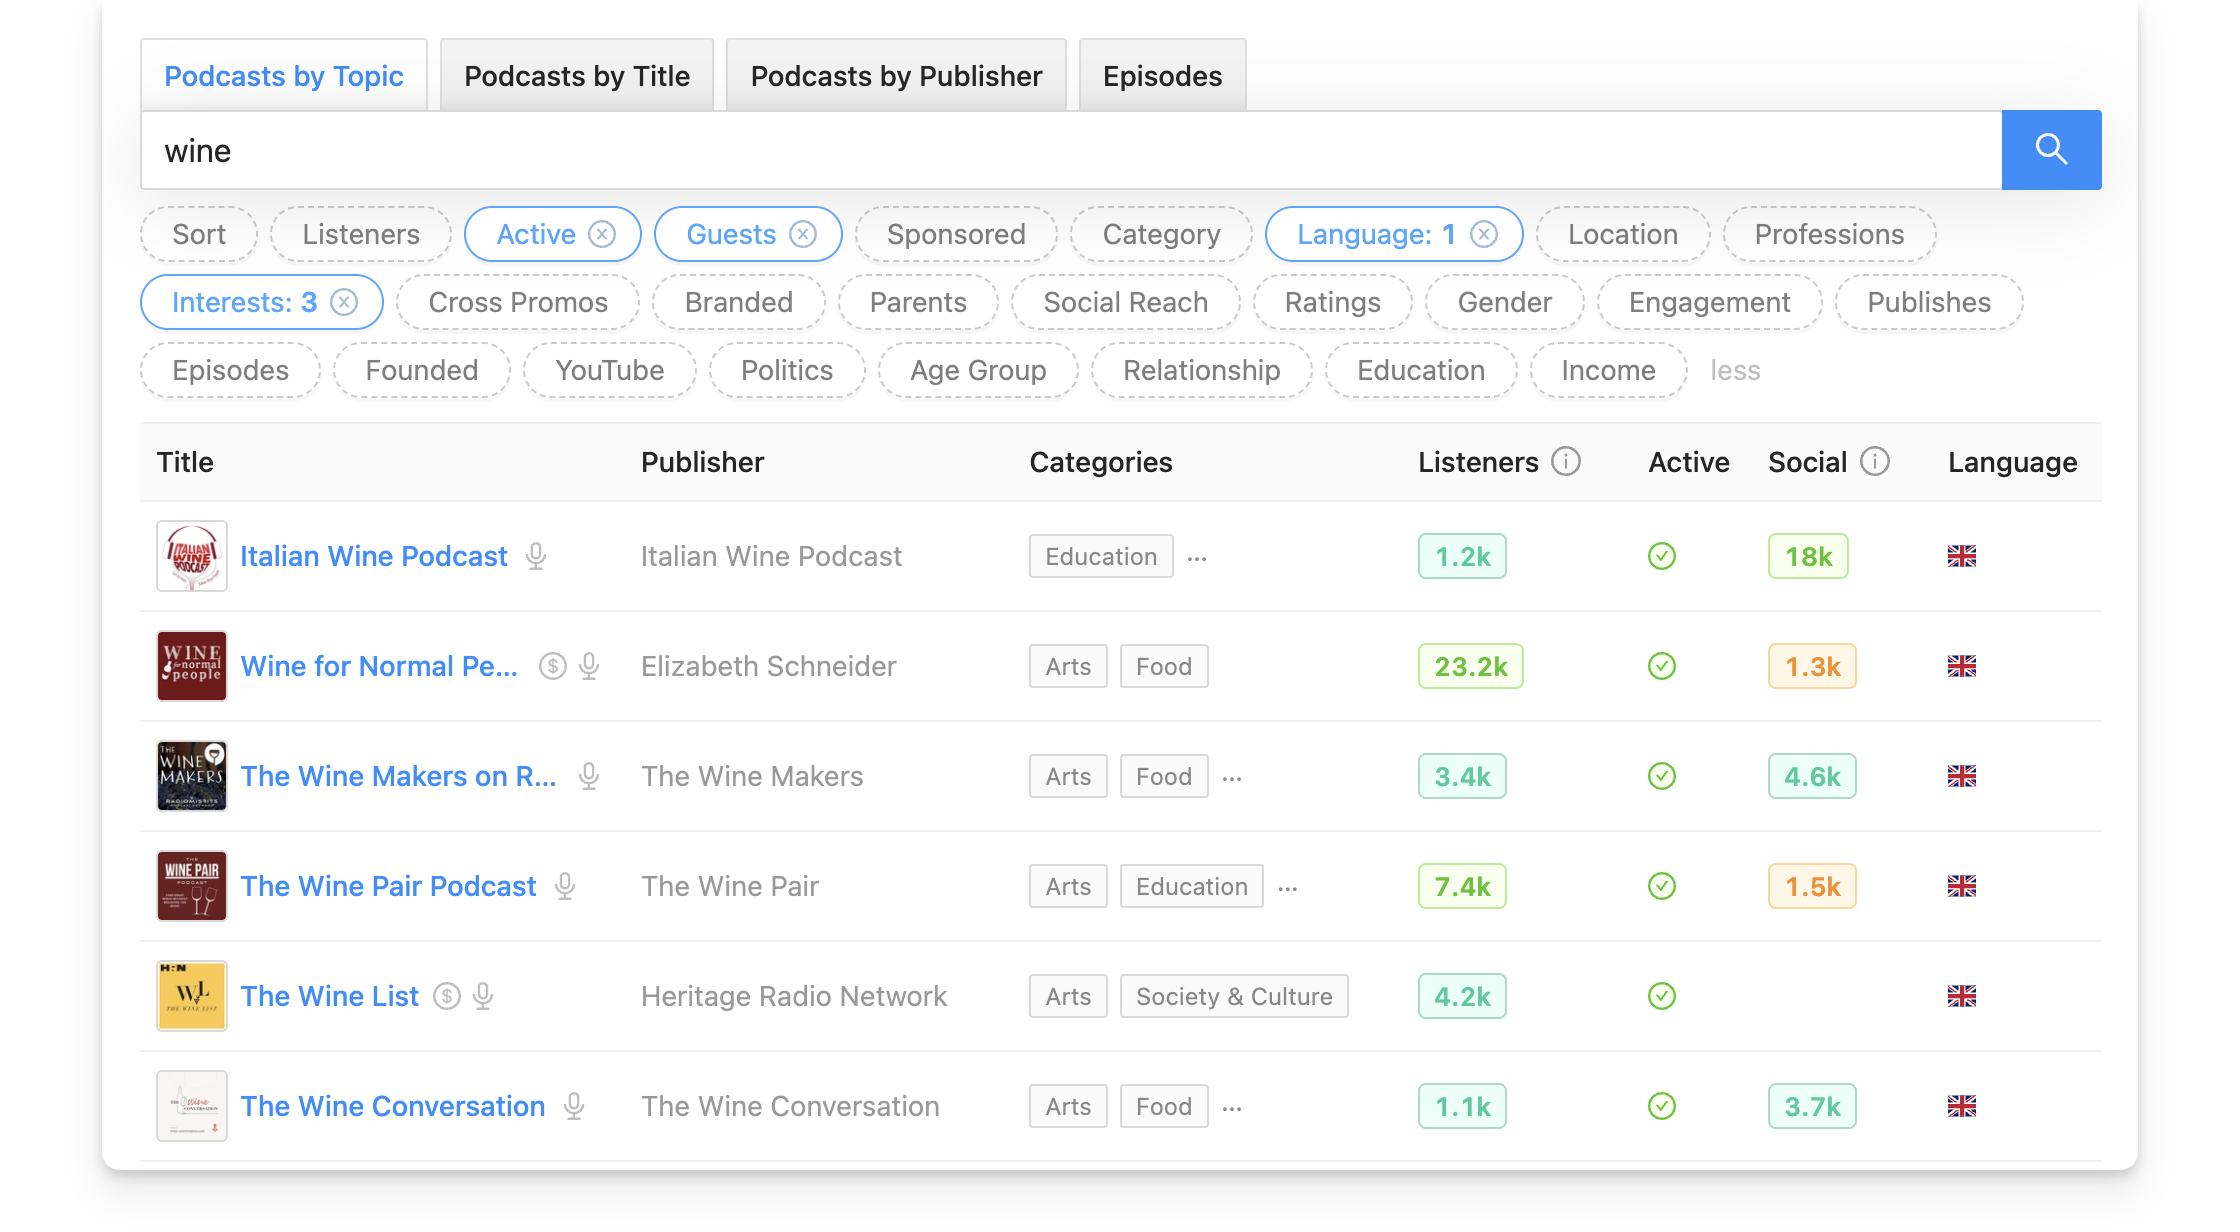Click the active checkmark for The Wine List
Image resolution: width=2240 pixels, height=1232 pixels.
(x=1662, y=996)
